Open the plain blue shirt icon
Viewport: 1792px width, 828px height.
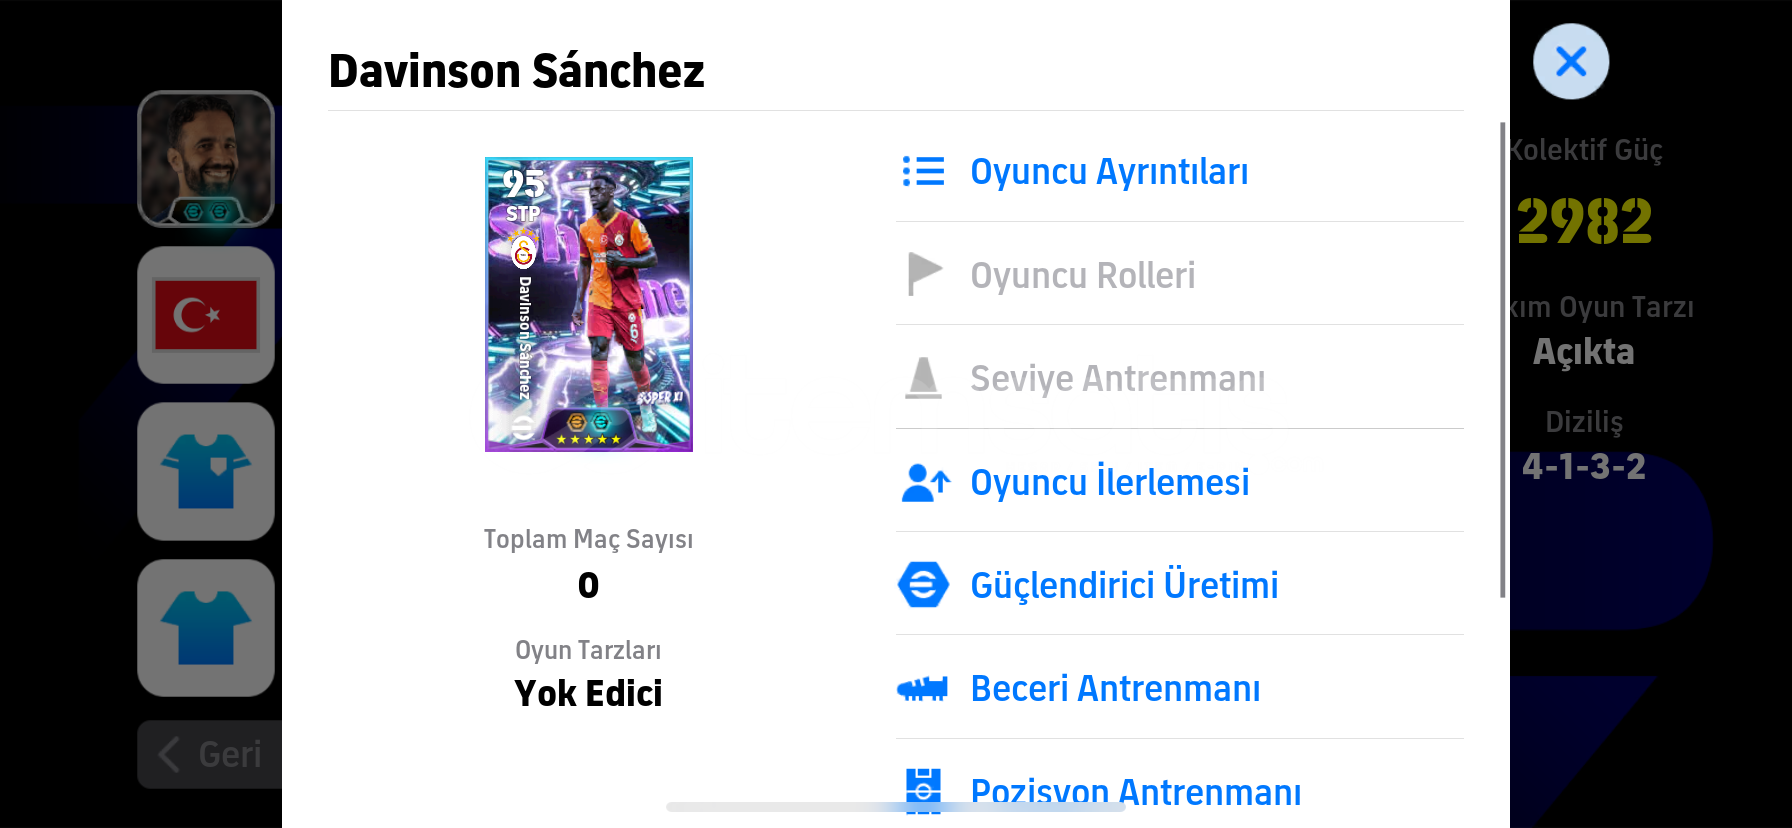pos(206,628)
